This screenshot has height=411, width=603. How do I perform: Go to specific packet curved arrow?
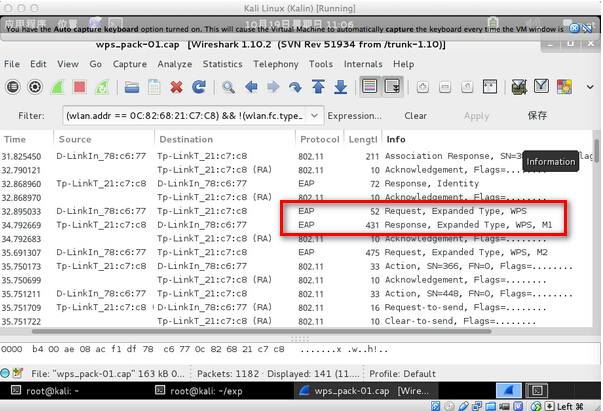pos(295,87)
